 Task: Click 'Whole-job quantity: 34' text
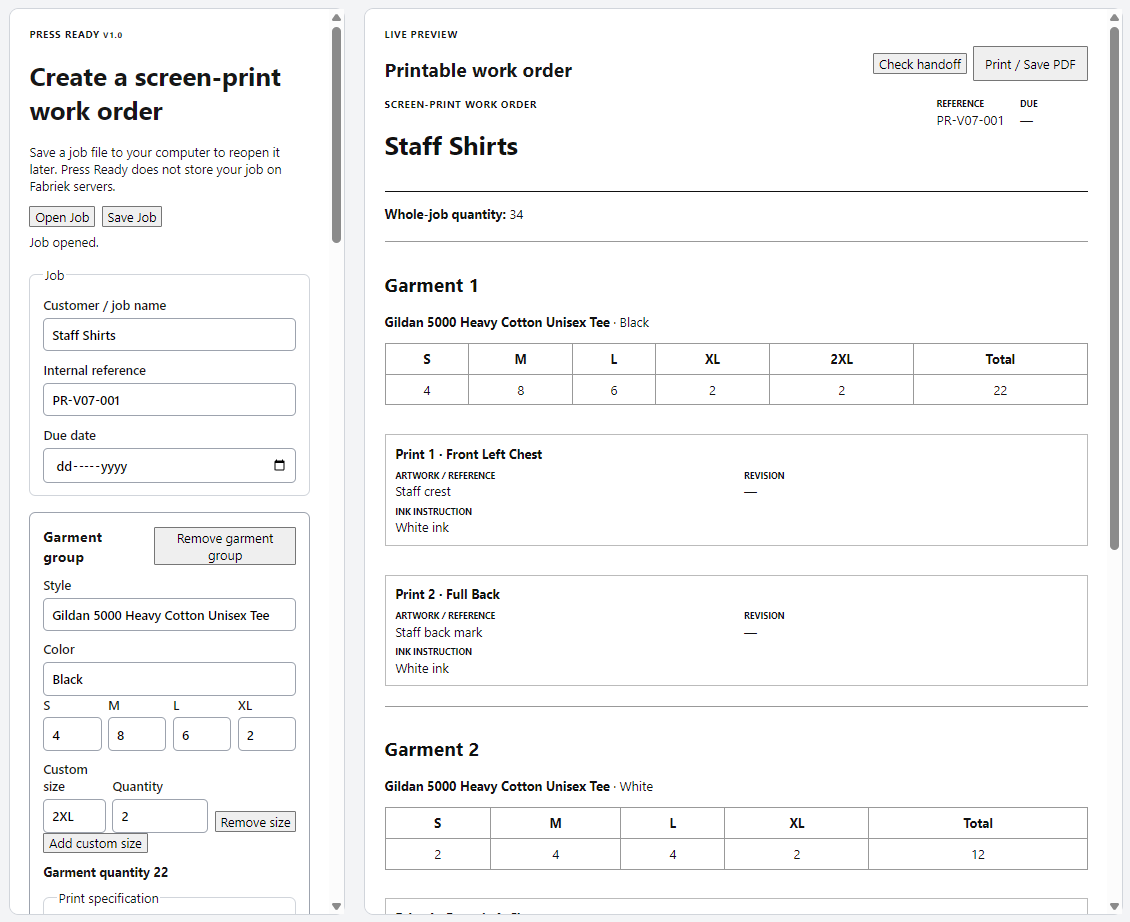click(454, 214)
